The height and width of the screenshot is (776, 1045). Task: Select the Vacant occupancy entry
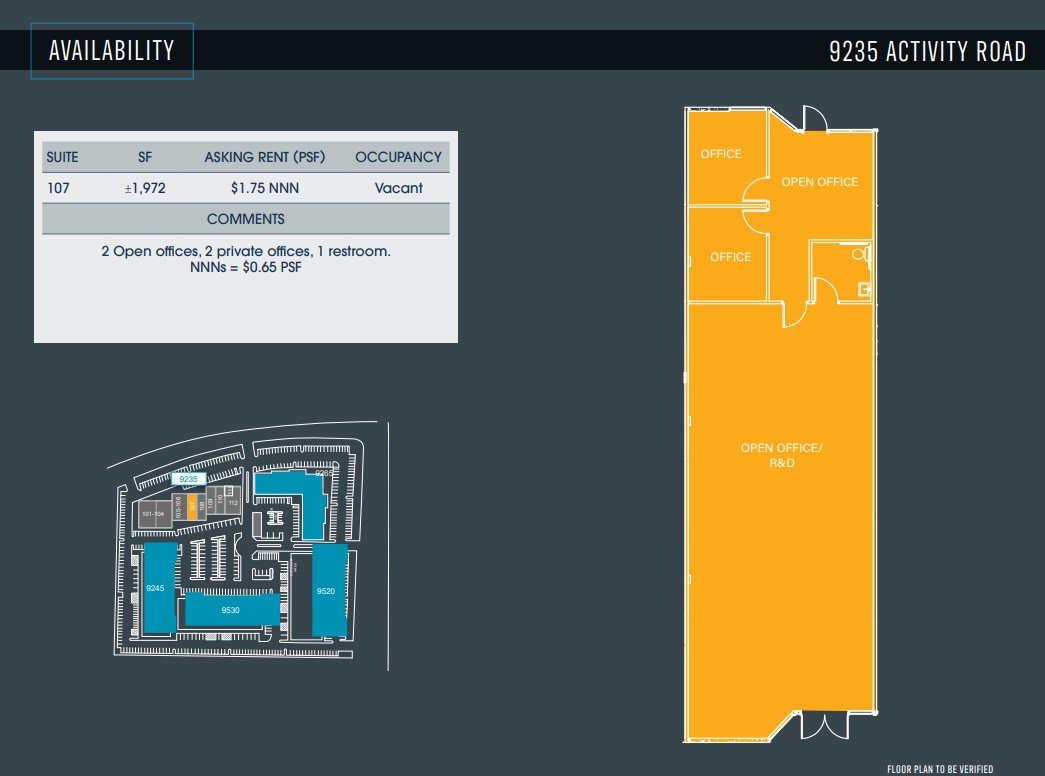click(x=398, y=188)
